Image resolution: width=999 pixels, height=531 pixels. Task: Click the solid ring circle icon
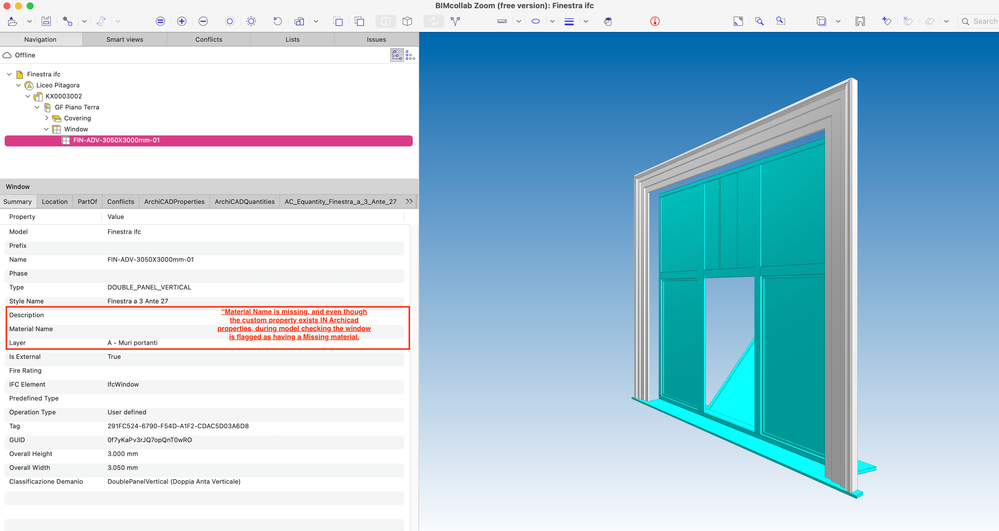(230, 21)
